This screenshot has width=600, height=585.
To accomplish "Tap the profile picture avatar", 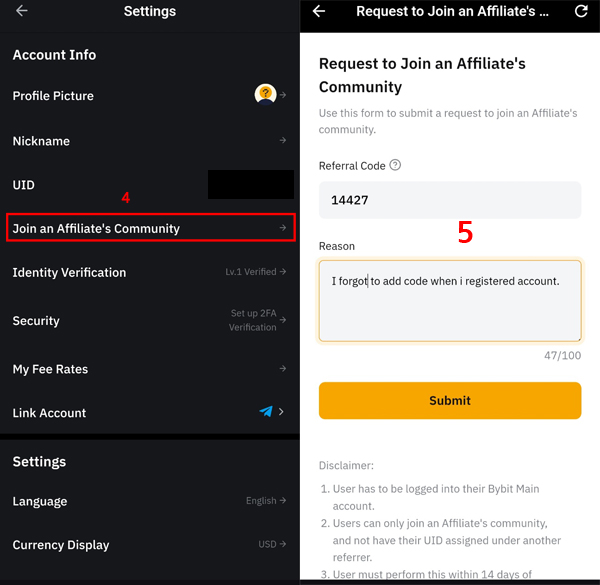I will [x=265, y=94].
